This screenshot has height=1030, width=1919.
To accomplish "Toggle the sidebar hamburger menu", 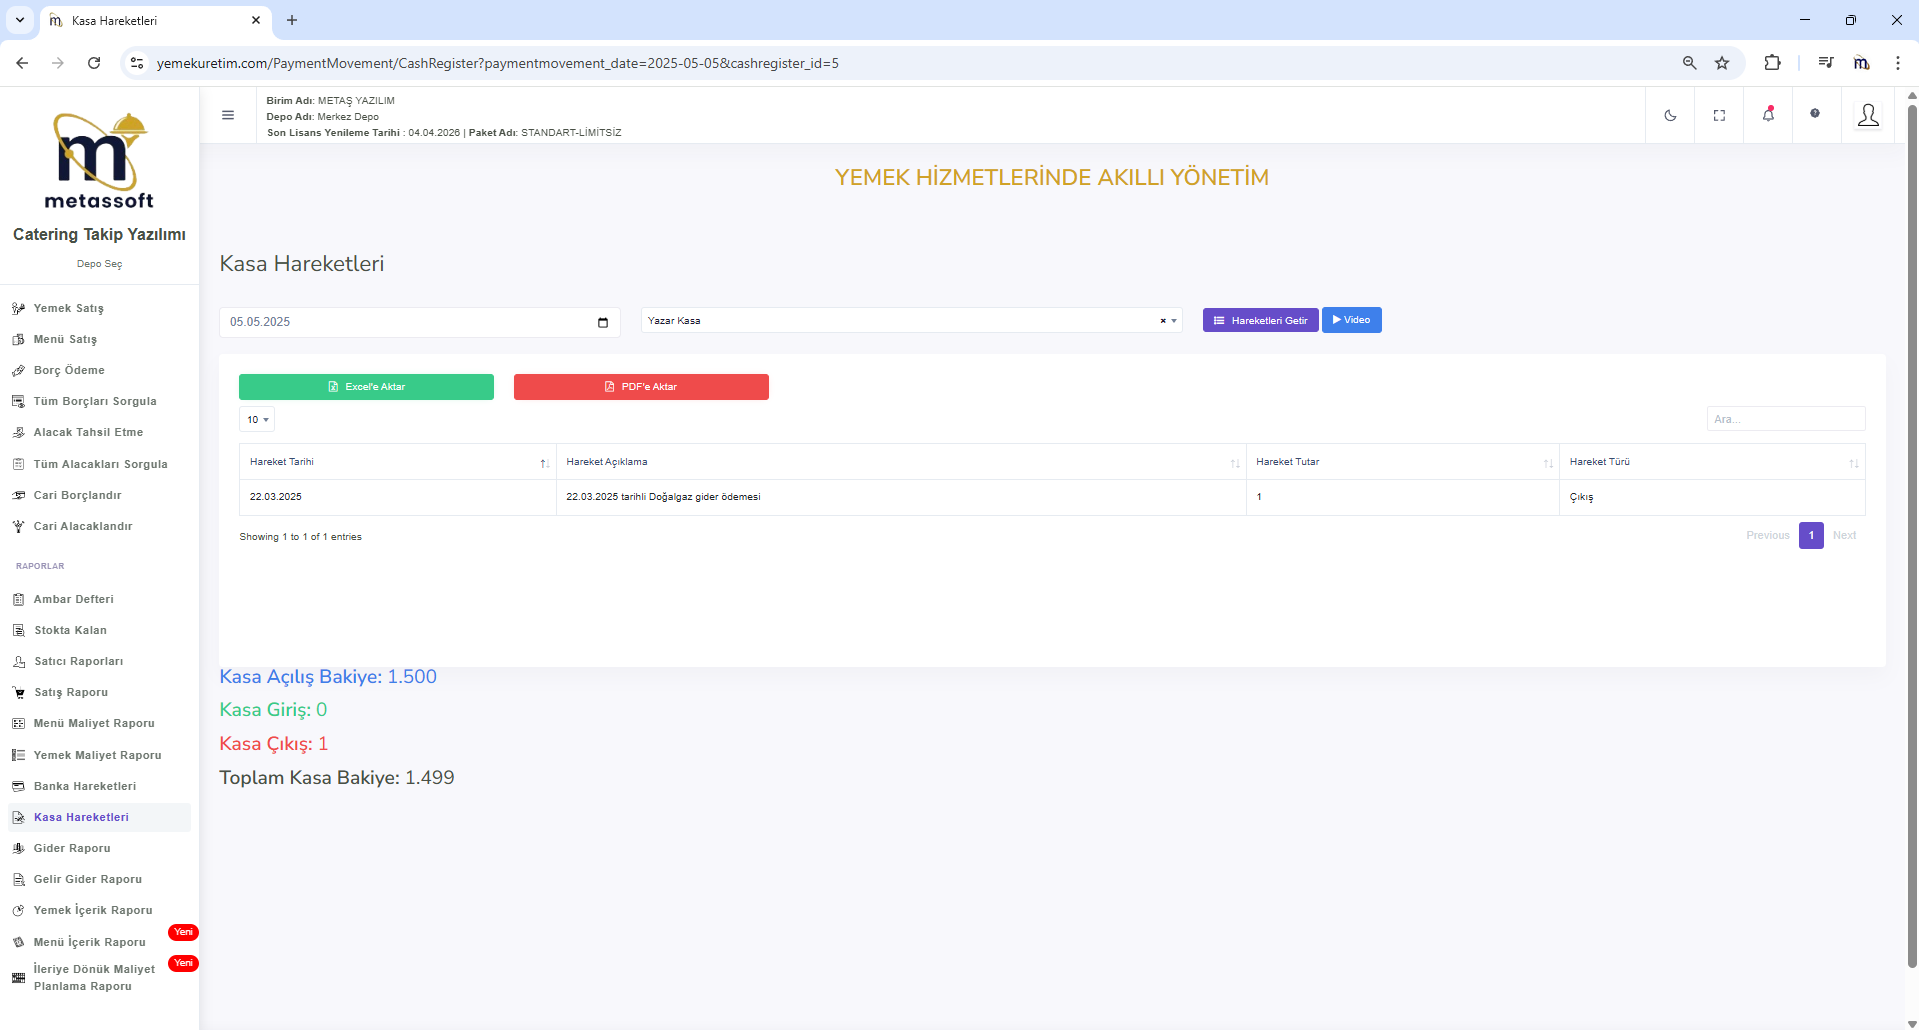I will (228, 115).
